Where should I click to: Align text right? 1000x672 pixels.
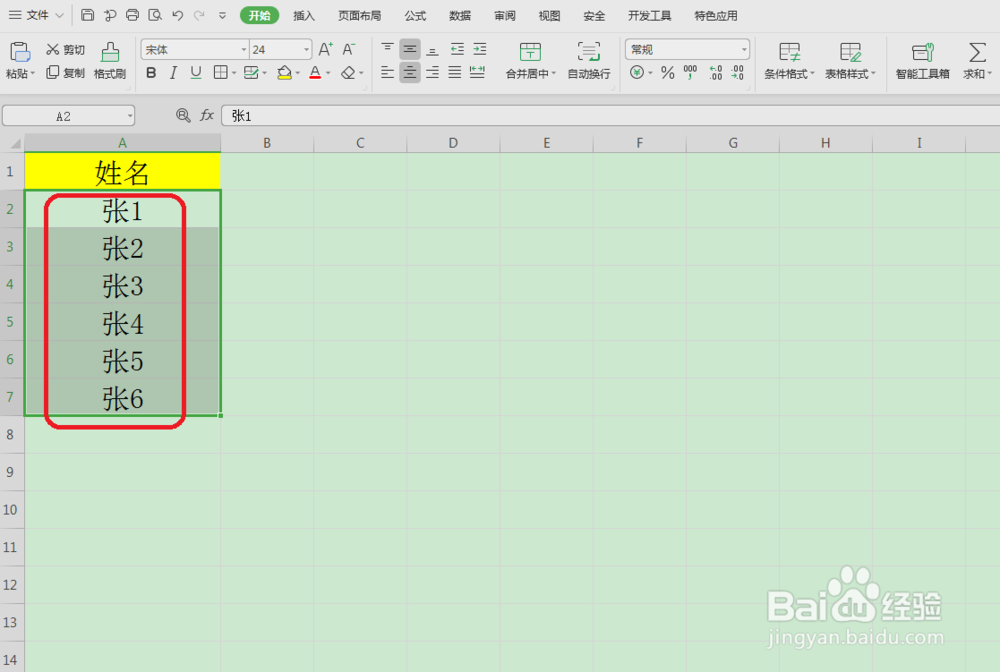point(432,73)
